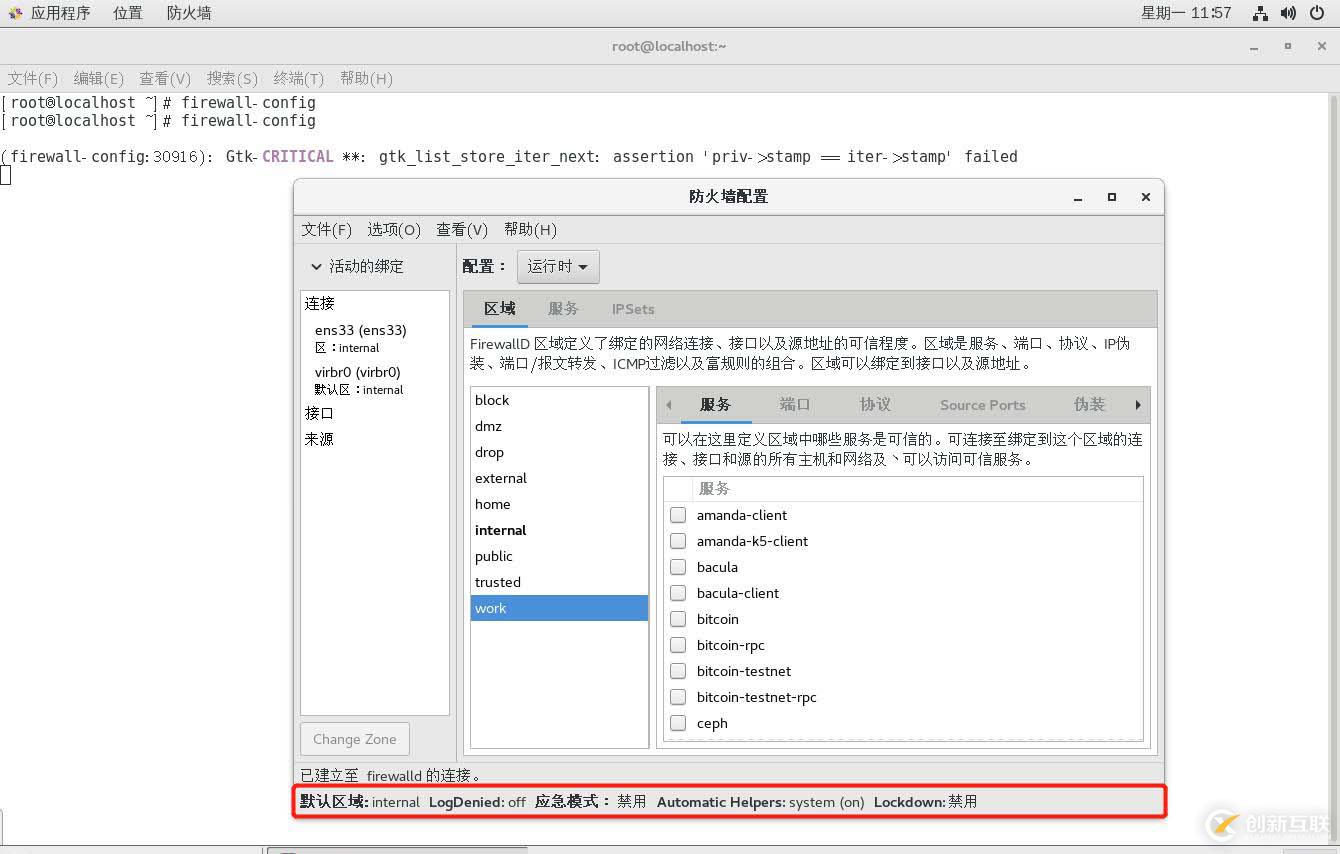Toggle the bitcoin service checkbox
1340x854 pixels.
point(678,619)
